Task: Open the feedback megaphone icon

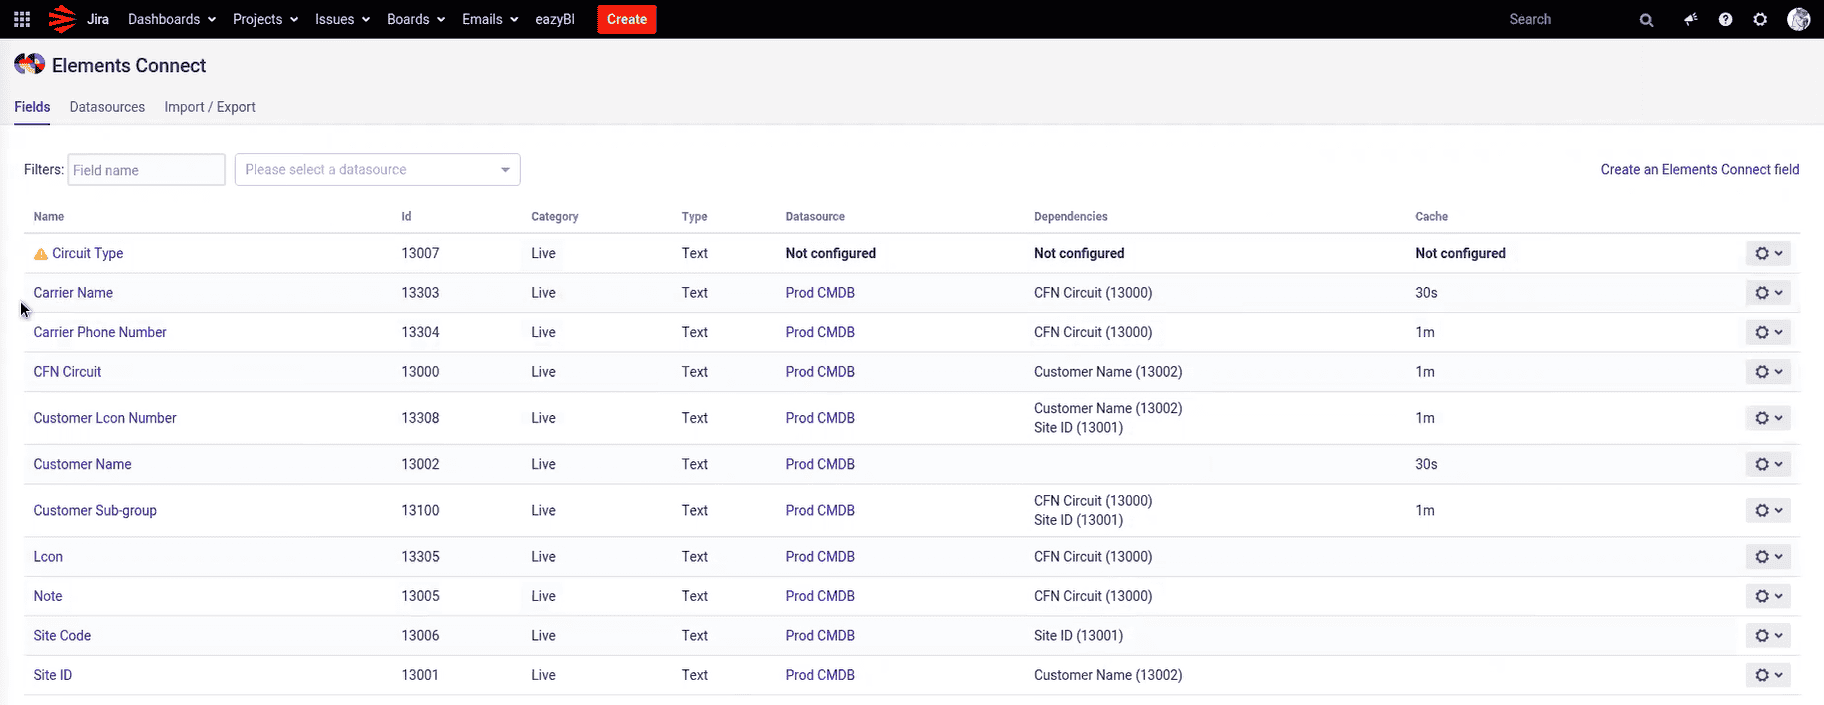Action: 1690,19
